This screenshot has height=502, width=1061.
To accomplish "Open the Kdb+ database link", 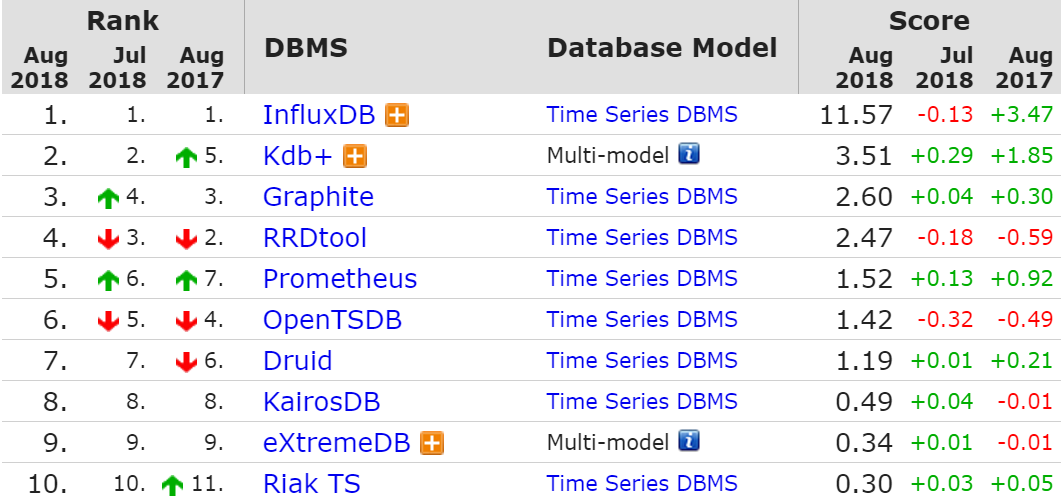I will tap(298, 156).
